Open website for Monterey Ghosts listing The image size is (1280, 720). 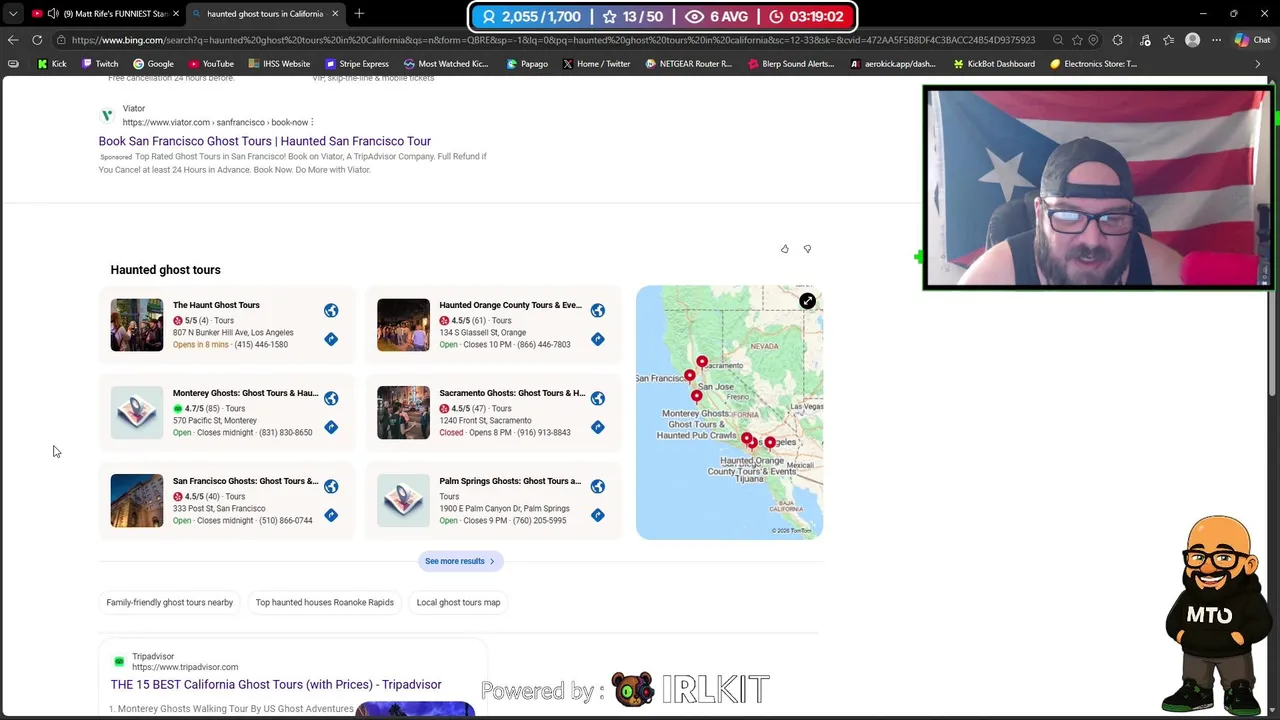click(x=331, y=398)
